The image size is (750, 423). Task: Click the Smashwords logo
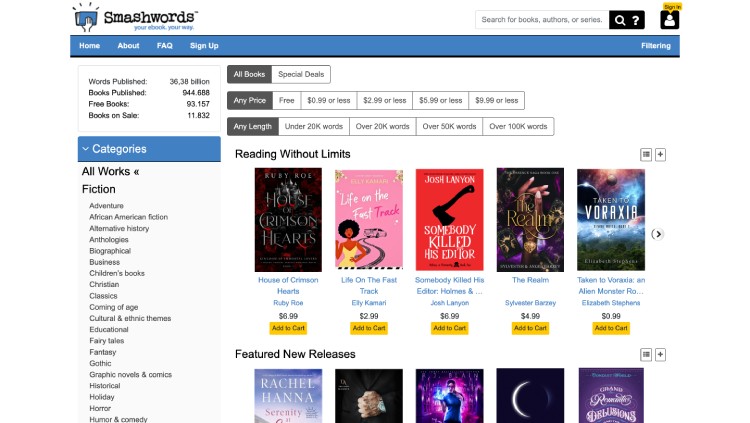coord(135,18)
